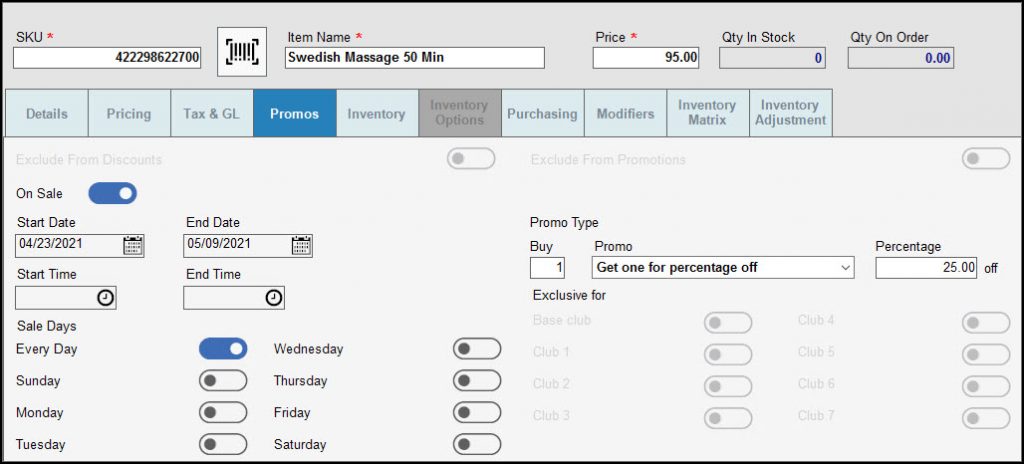Click the Buy quantity field

tap(547, 267)
